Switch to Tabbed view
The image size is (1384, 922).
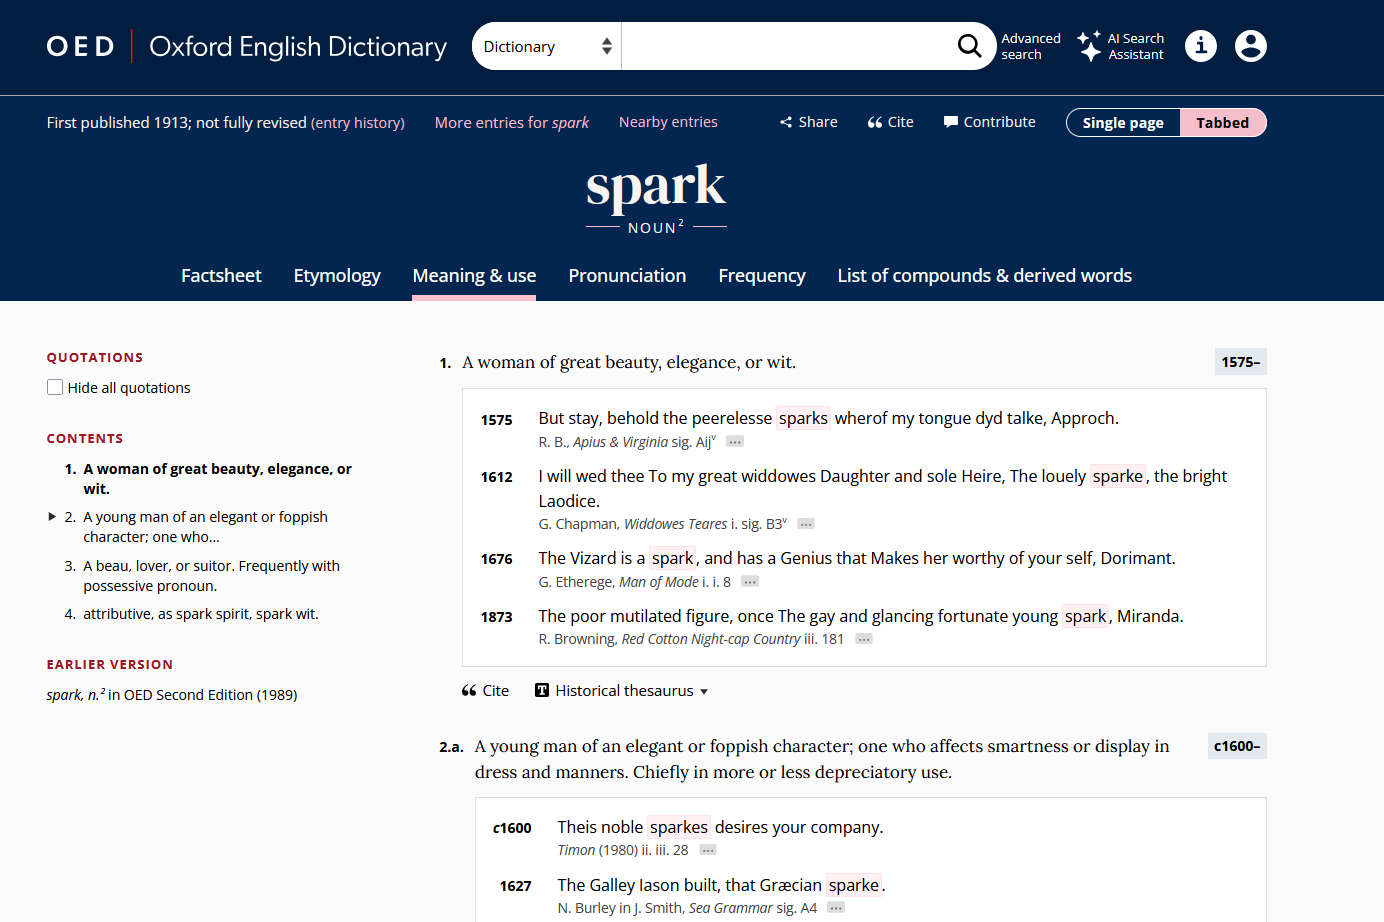tap(1223, 123)
